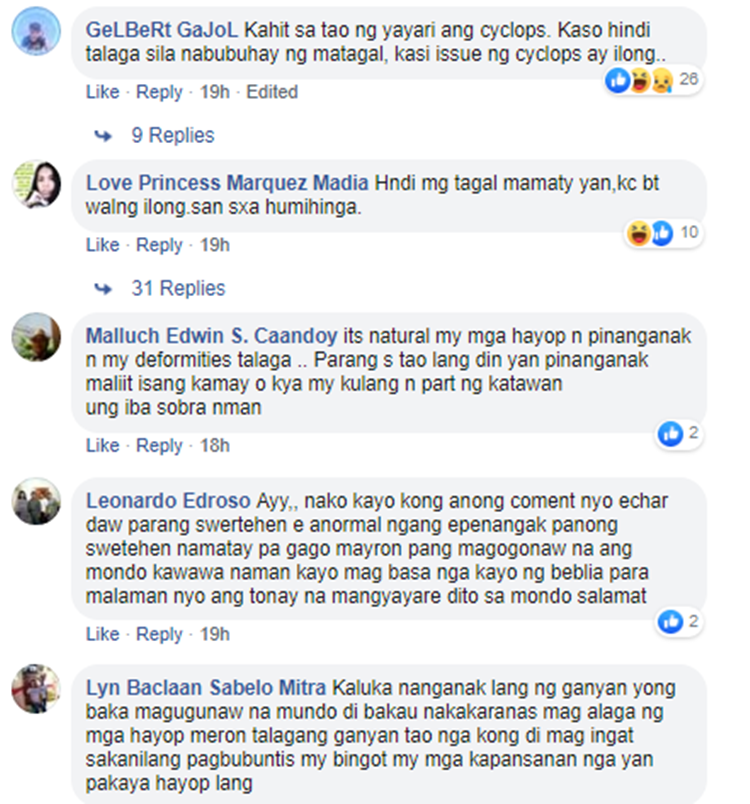Open Leonardo Edroso's profile photo
This screenshot has height=804, width=750.
click(36, 501)
